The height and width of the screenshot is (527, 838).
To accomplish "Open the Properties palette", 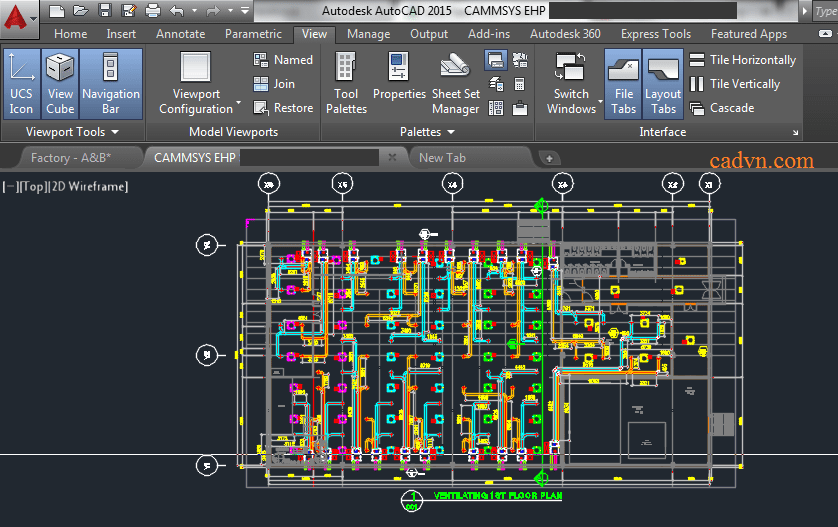I will (399, 84).
